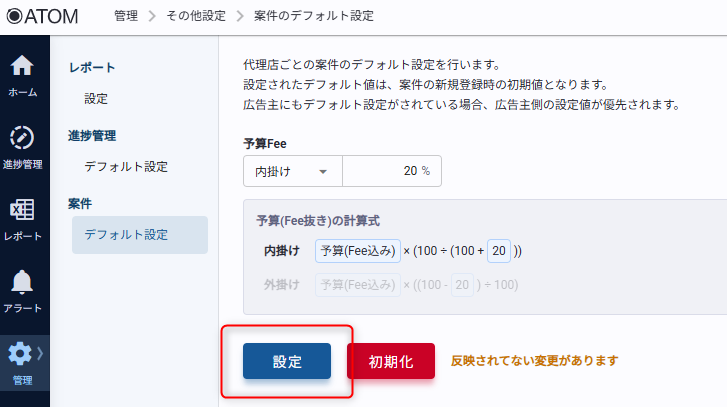This screenshot has height=407, width=727.
Task: Open 進捗管理 デフォルト設定 menu item
Action: (126, 166)
